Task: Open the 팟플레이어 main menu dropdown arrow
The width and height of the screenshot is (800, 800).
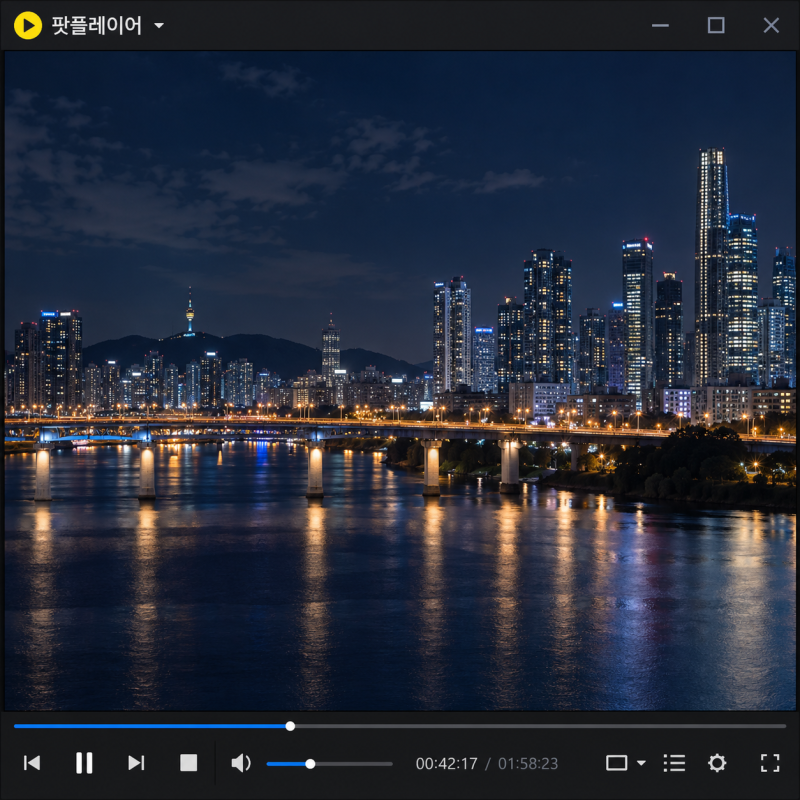Action: tap(159, 25)
